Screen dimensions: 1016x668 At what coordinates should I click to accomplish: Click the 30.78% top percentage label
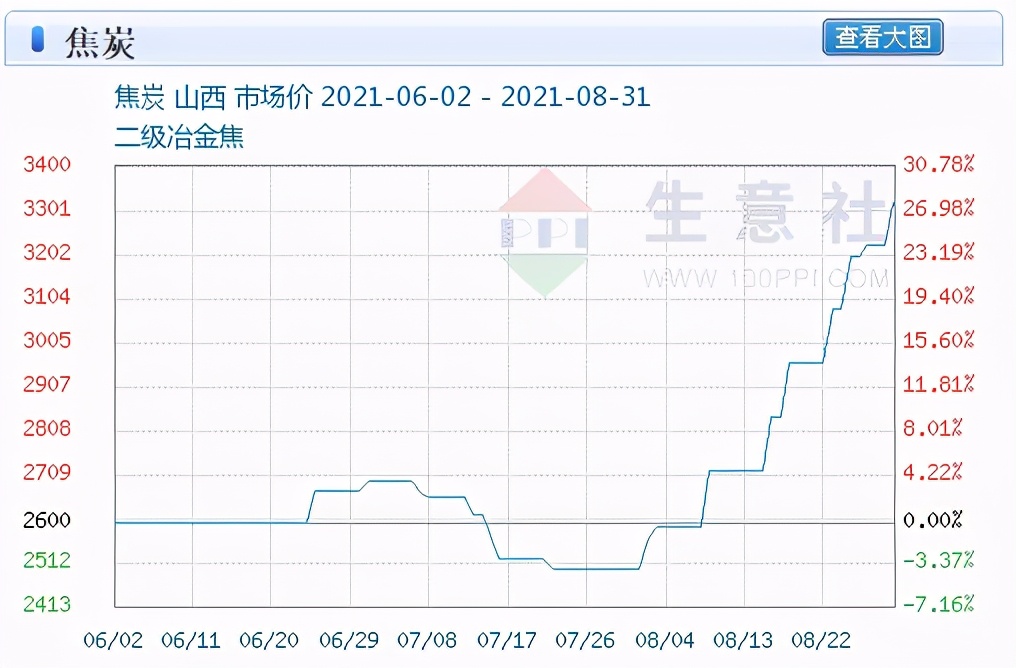coord(938,164)
